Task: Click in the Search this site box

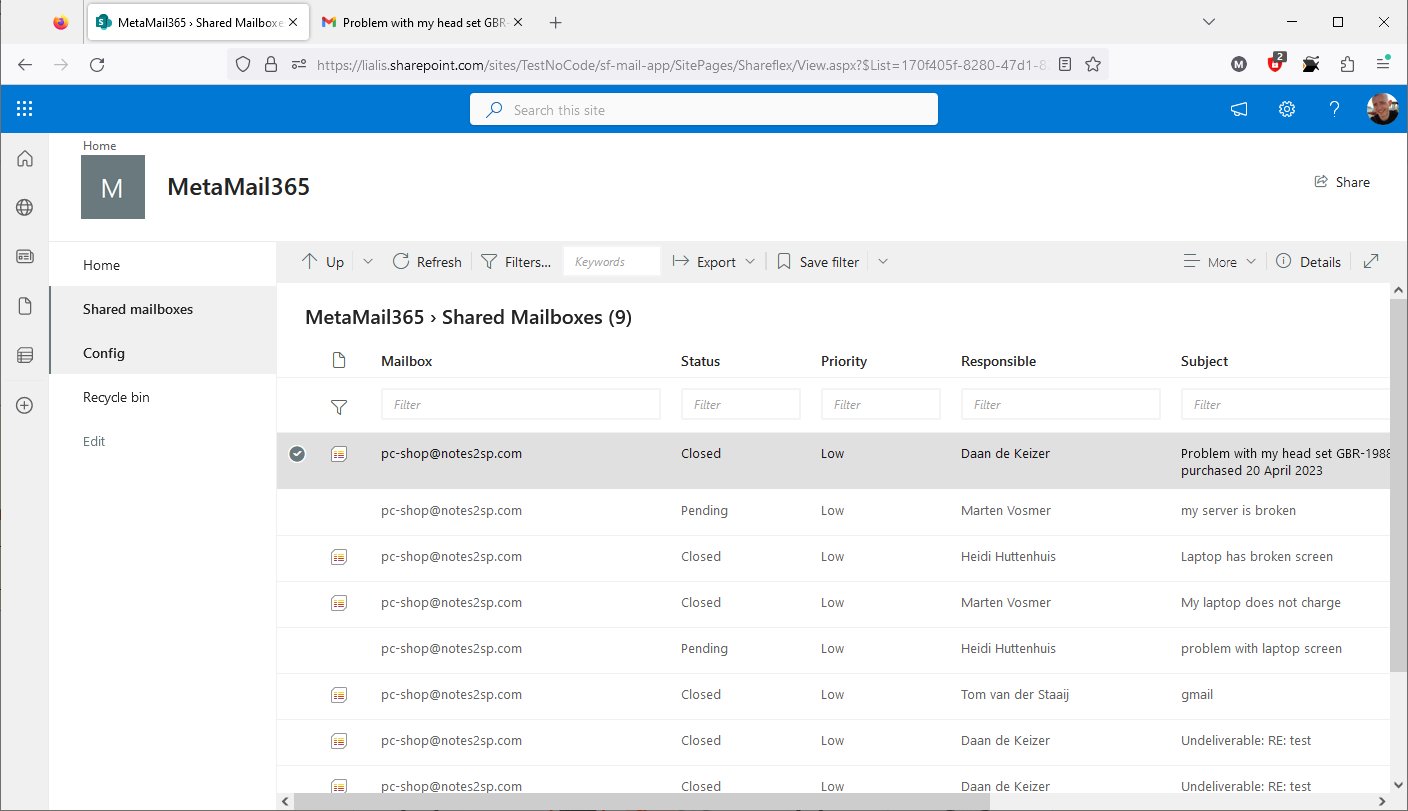Action: [704, 110]
